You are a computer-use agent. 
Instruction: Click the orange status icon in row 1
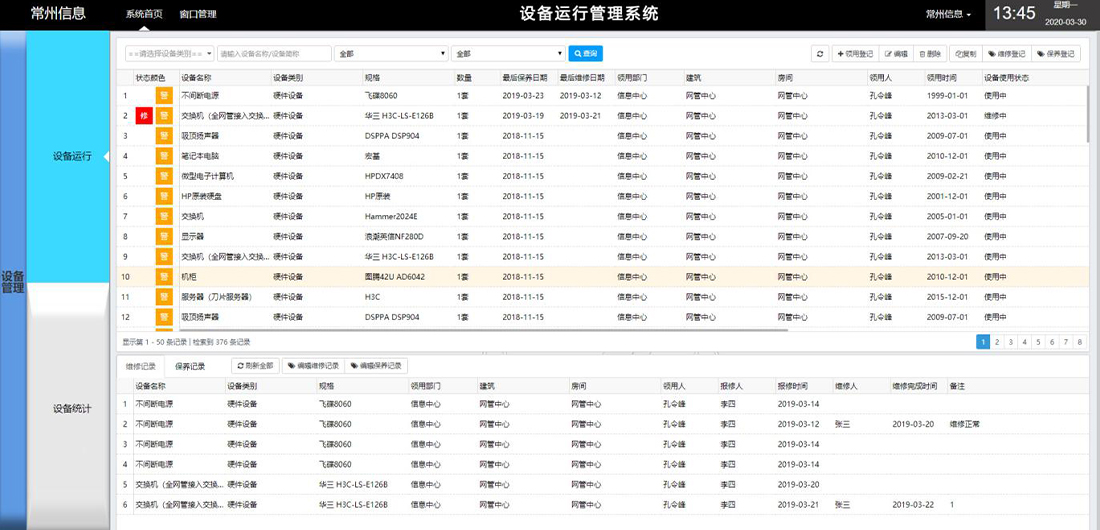point(164,96)
